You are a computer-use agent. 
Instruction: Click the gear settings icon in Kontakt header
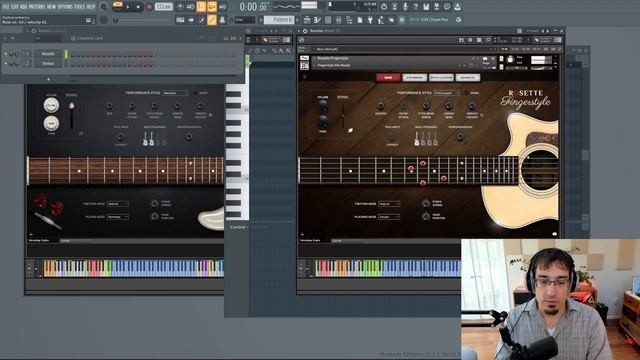(470, 40)
